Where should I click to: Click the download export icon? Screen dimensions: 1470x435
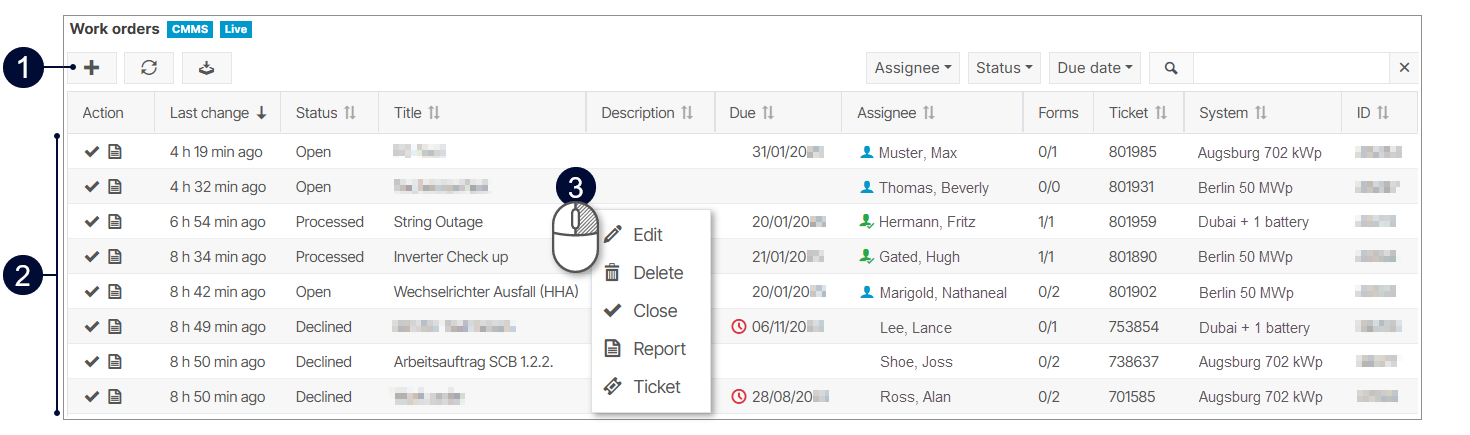(206, 68)
